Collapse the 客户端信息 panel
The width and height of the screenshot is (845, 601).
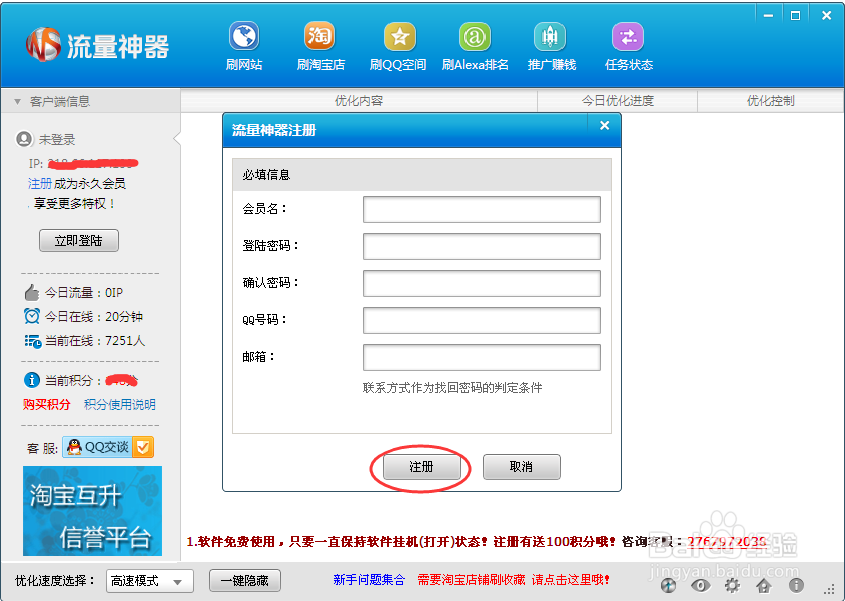click(x=18, y=100)
